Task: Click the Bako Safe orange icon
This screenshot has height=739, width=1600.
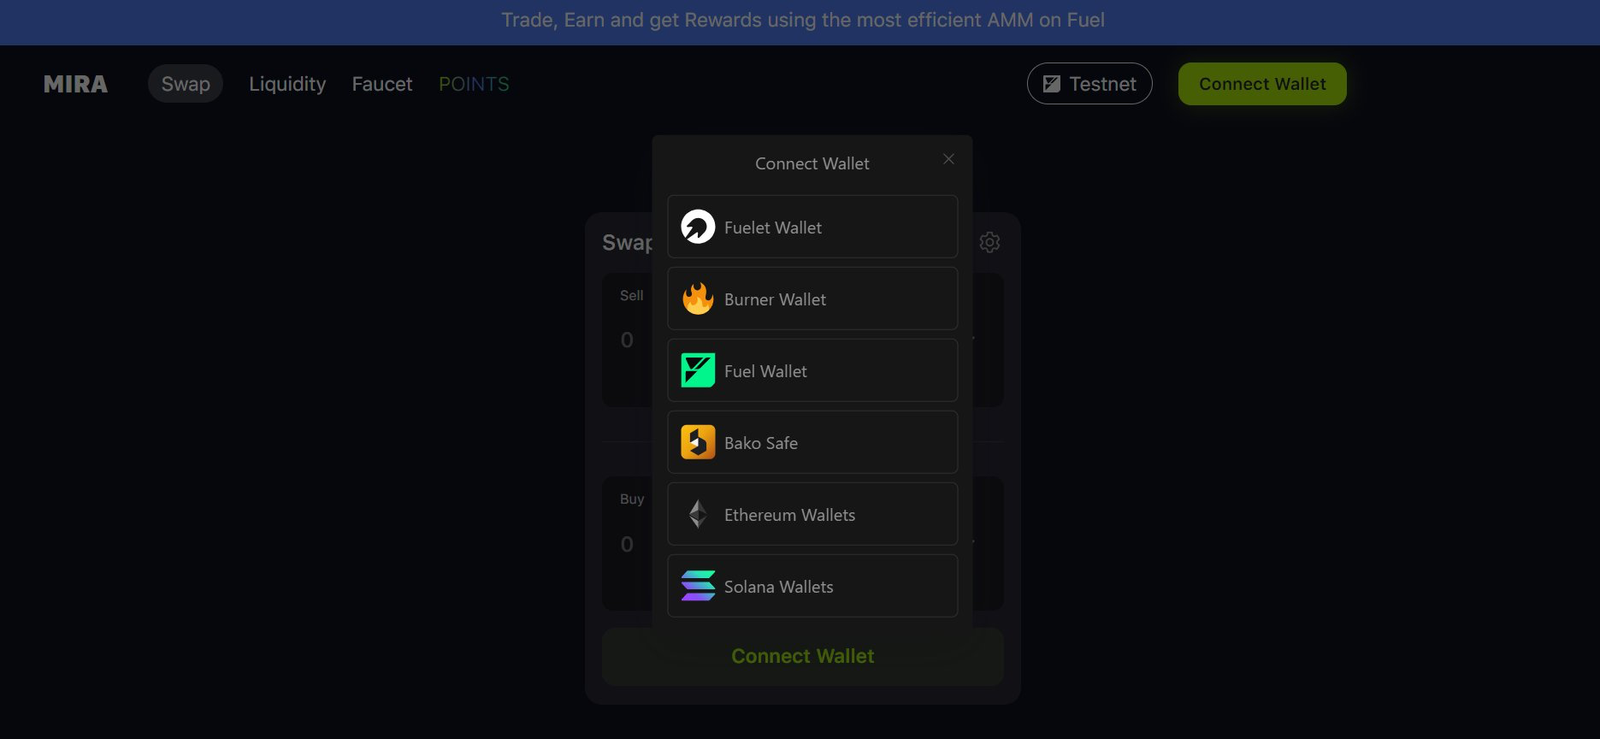Action: coord(698,442)
